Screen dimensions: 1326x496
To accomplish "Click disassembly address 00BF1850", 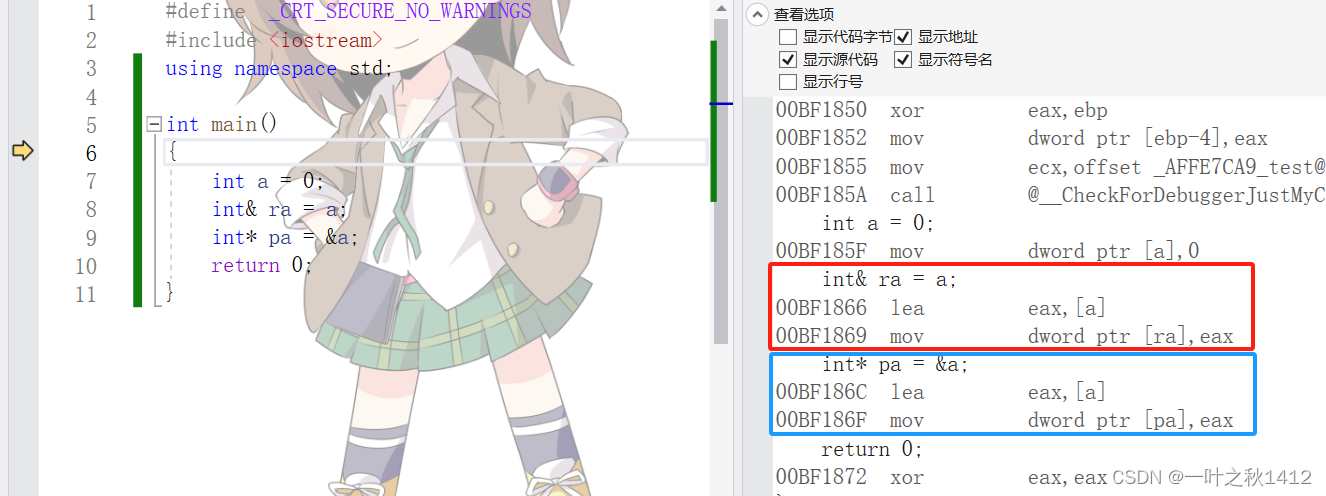I will [x=821, y=110].
